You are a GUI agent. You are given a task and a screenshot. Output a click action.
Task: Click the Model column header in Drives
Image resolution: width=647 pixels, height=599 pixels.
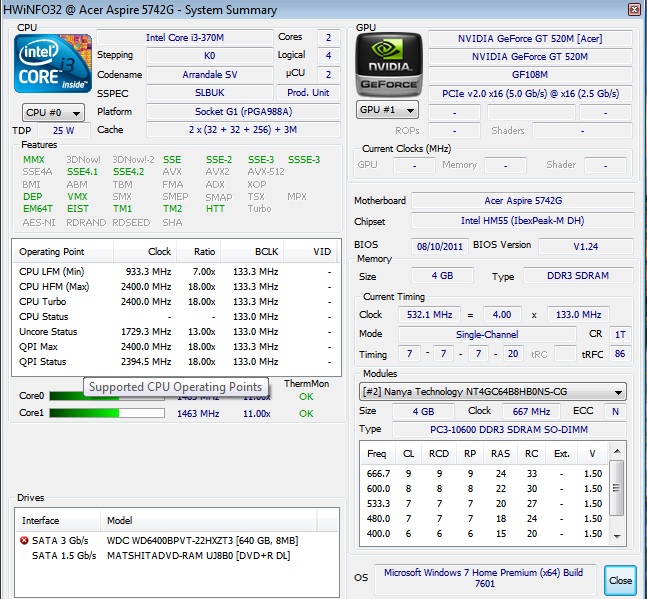coord(209,521)
